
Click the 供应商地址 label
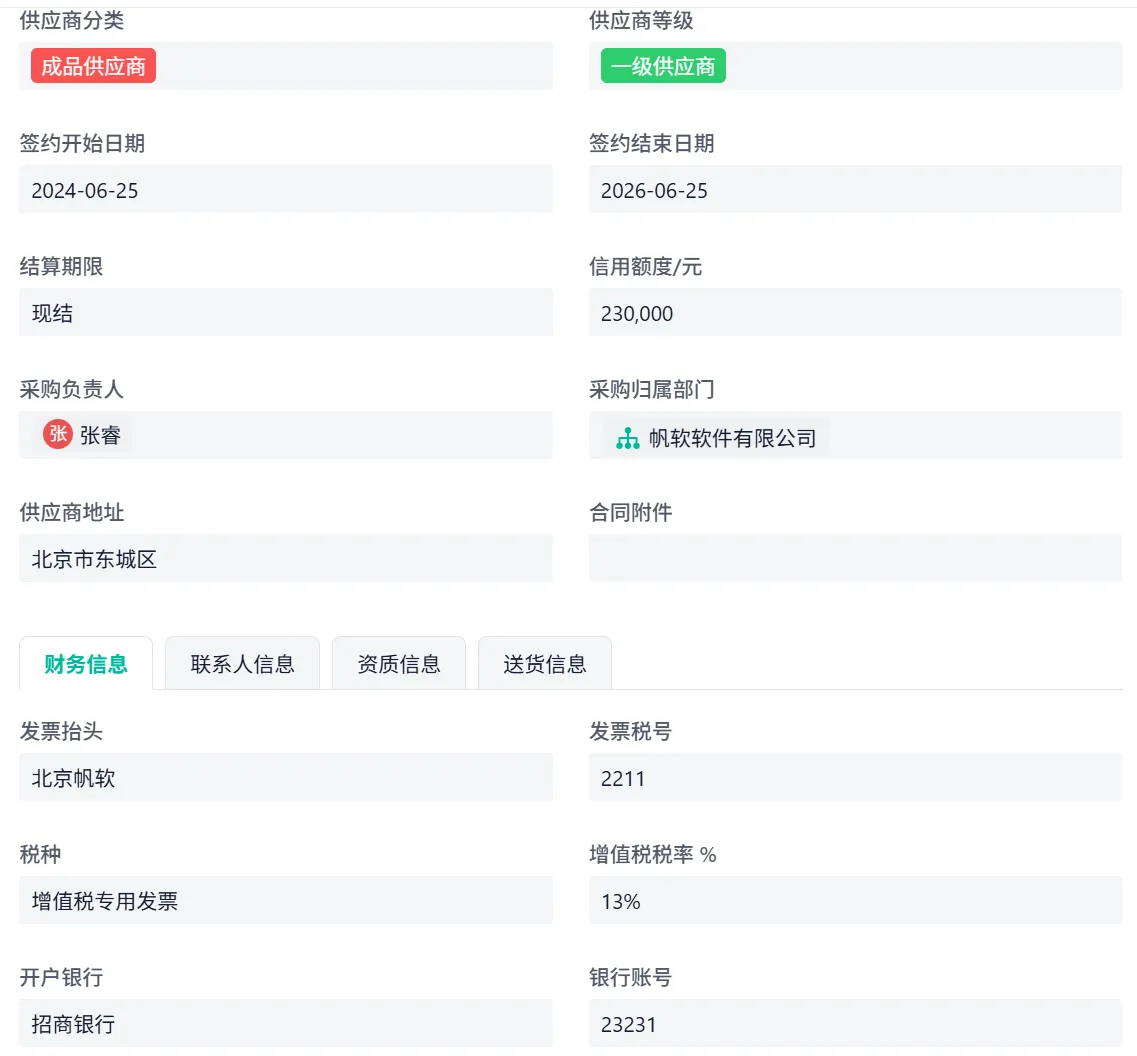72,512
